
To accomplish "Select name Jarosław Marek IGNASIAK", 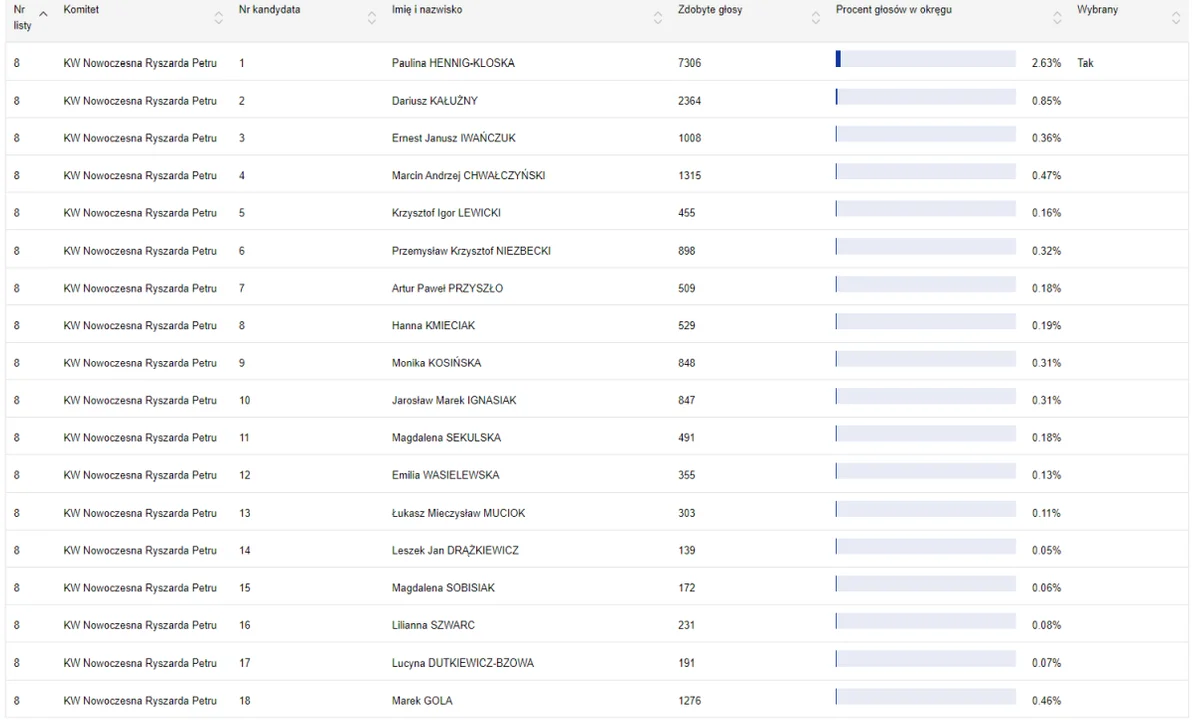I will click(x=454, y=400).
